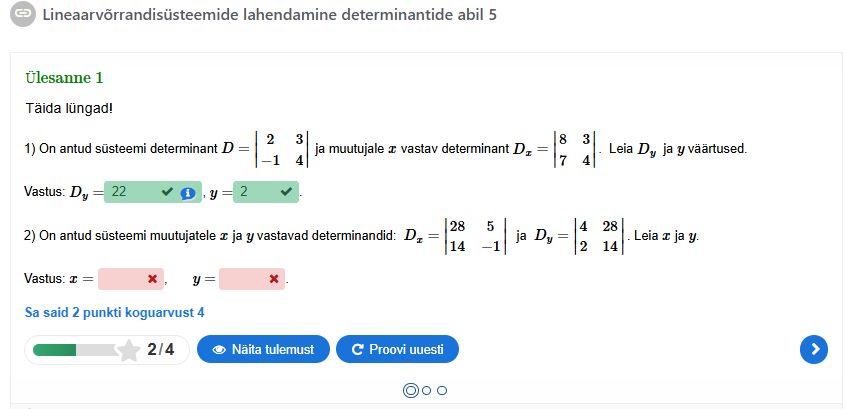The width and height of the screenshot is (846, 409).
Task: Select the third page indicator dot
Action: [x=442, y=391]
